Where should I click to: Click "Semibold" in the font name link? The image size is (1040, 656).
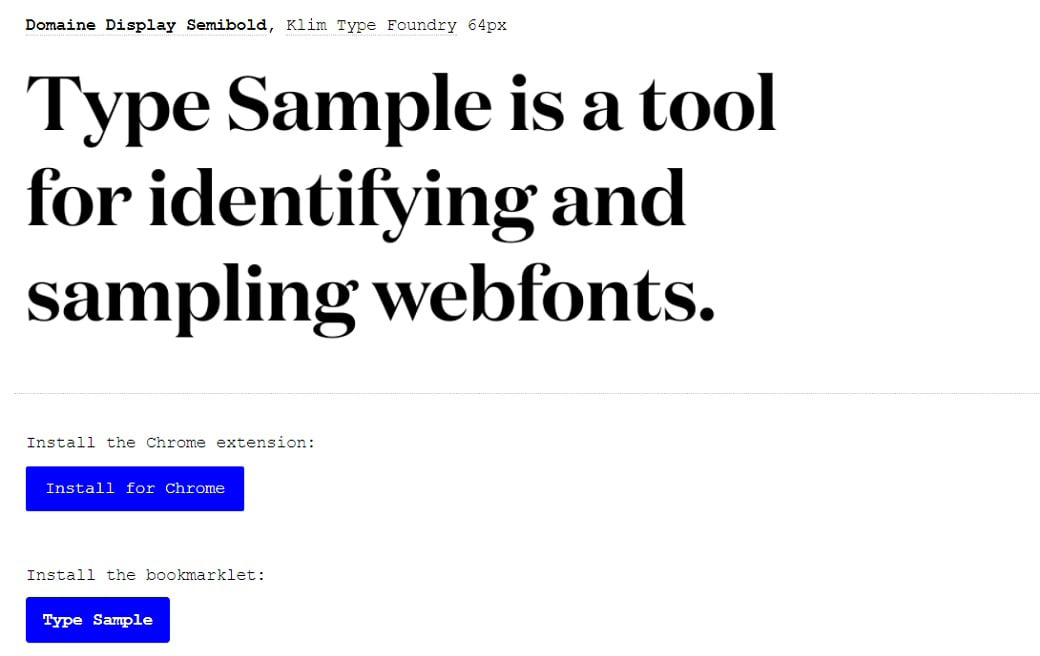(227, 25)
